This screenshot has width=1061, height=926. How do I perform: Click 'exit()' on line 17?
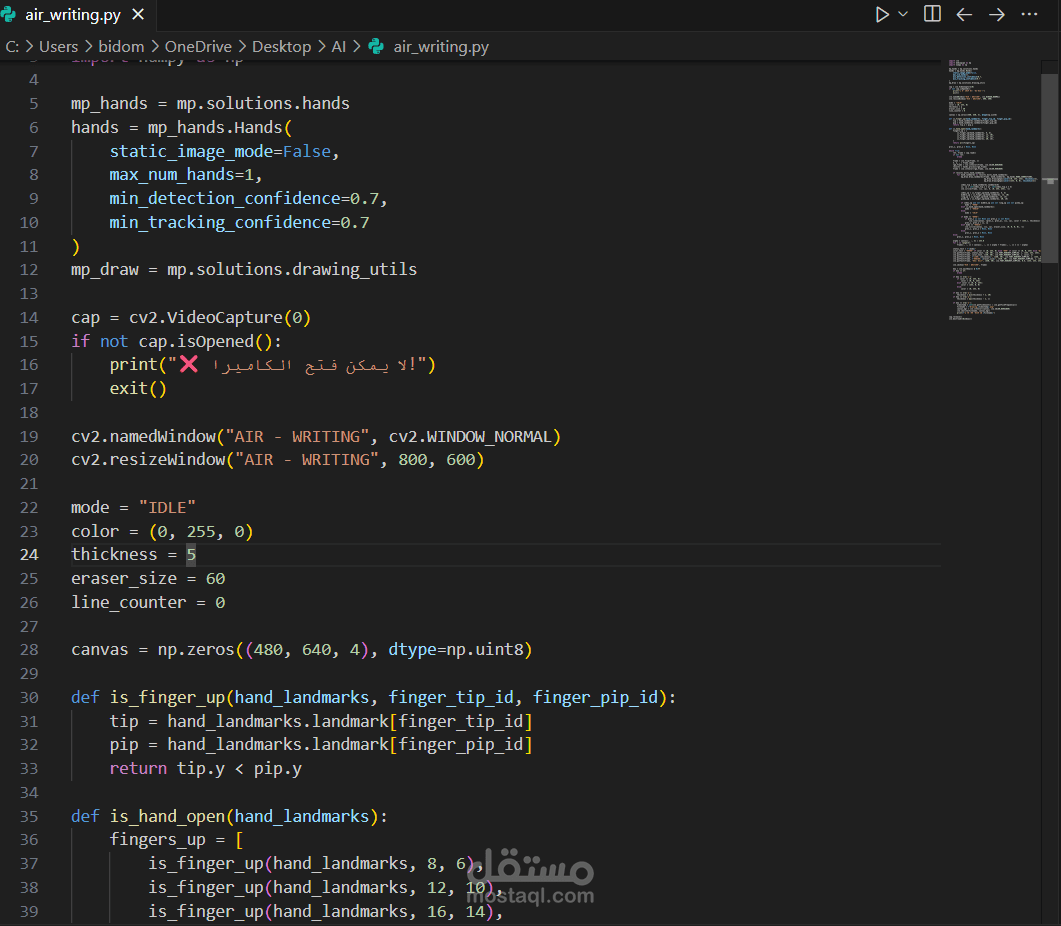coord(138,389)
